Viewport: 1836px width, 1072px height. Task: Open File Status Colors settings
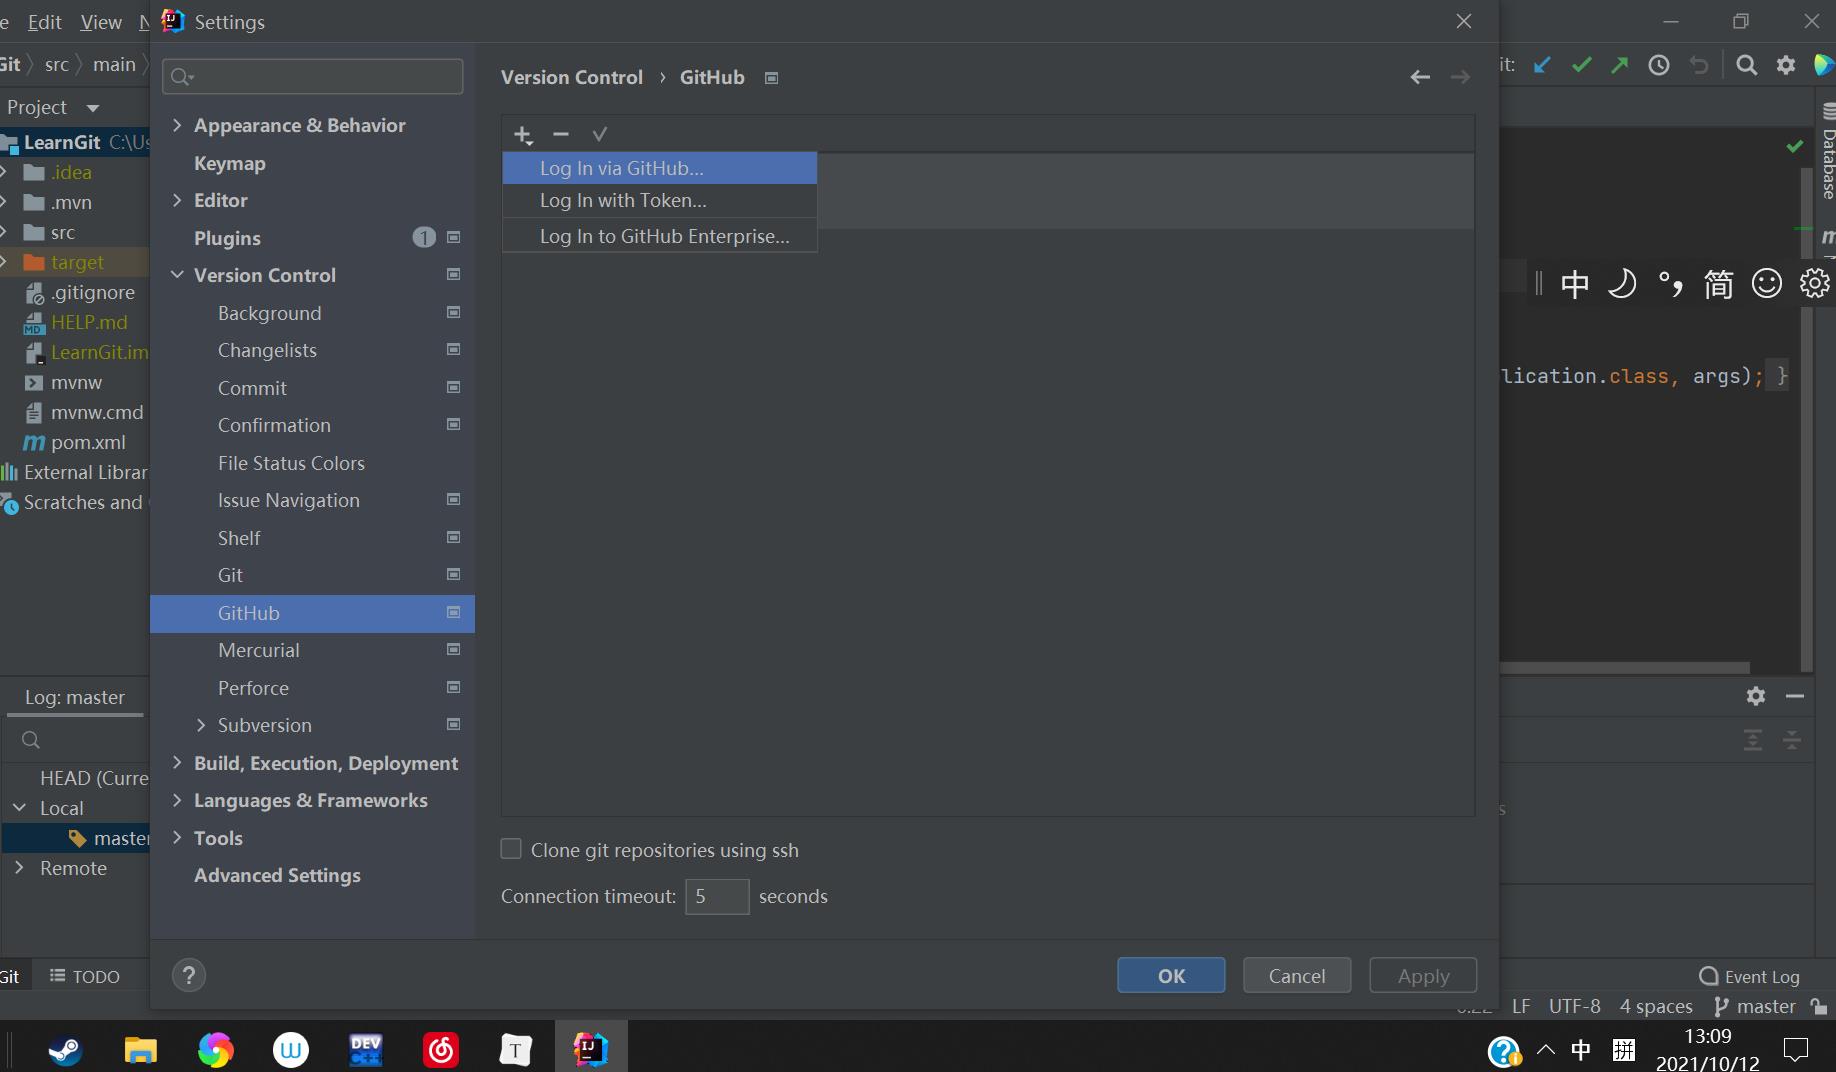point(291,463)
